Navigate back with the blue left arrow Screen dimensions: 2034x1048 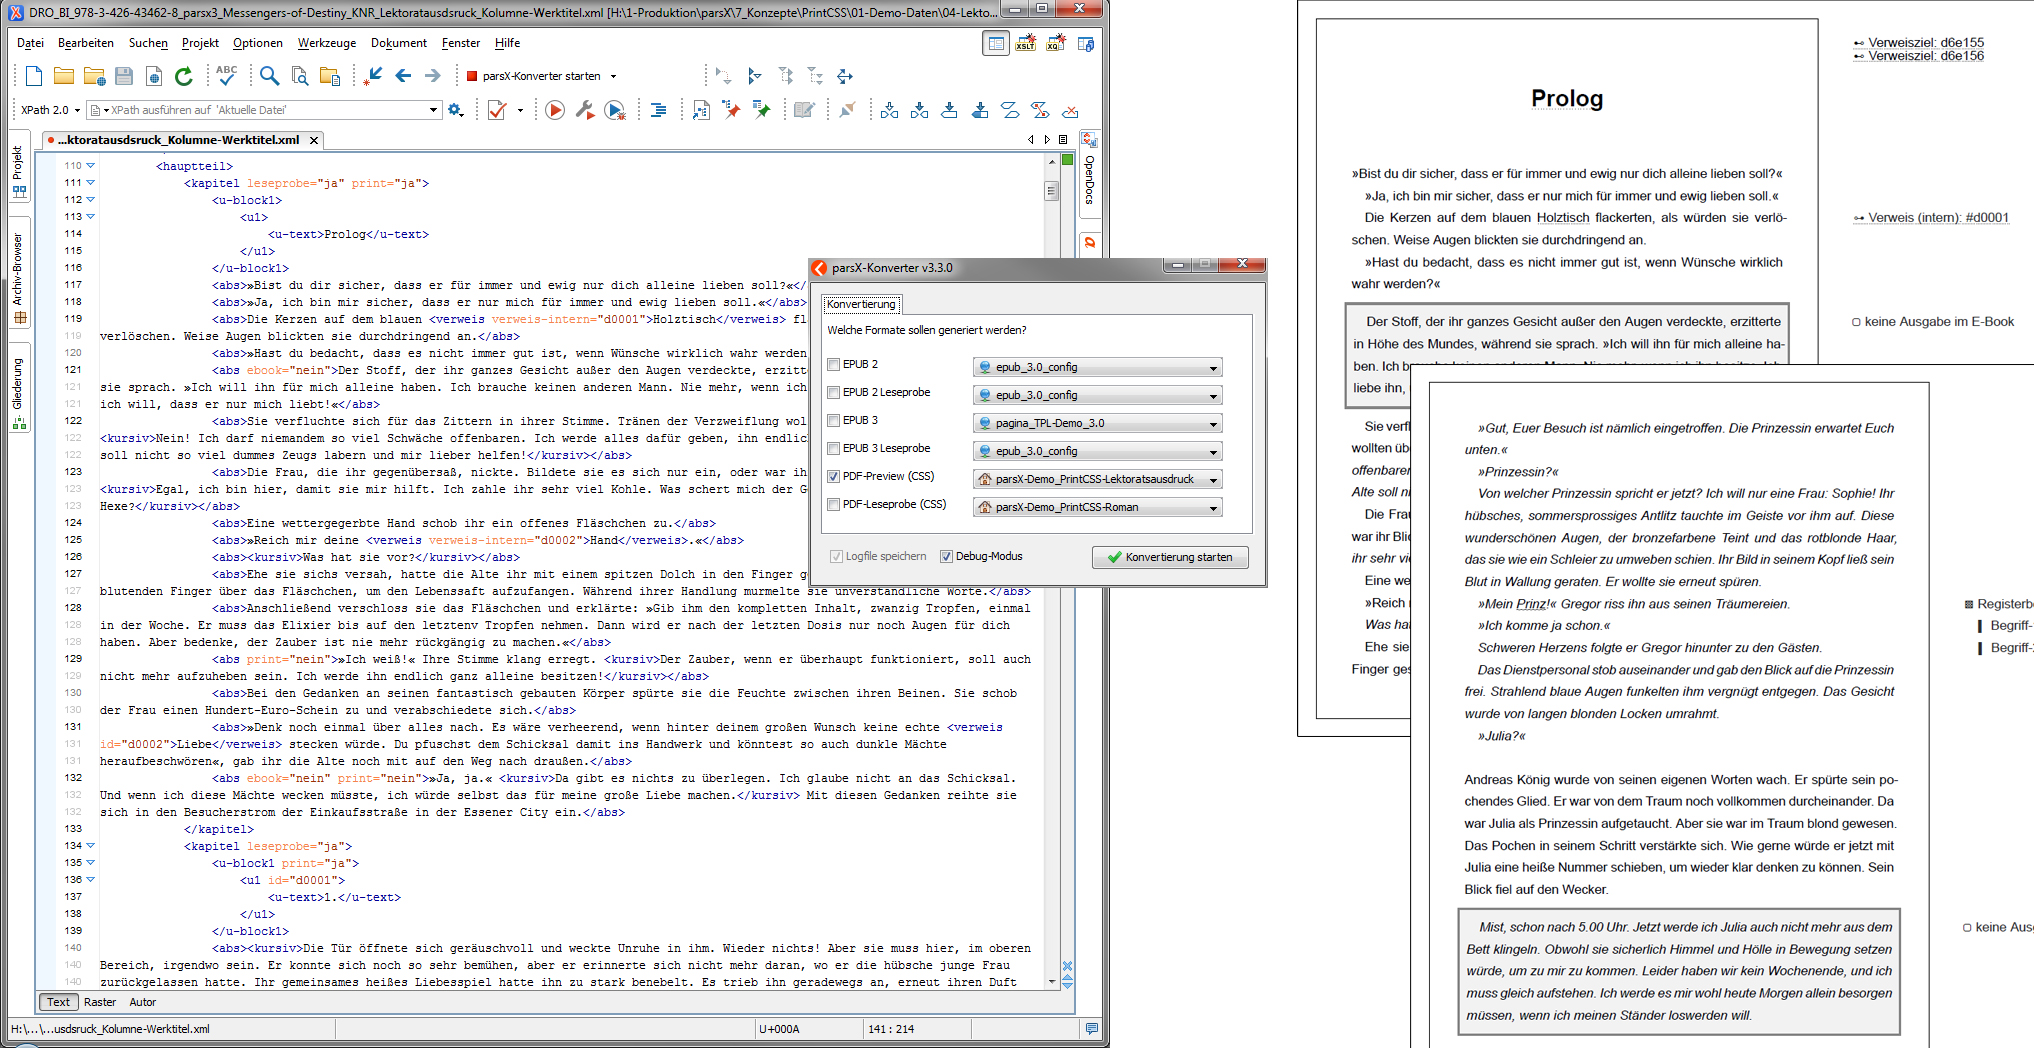click(403, 76)
